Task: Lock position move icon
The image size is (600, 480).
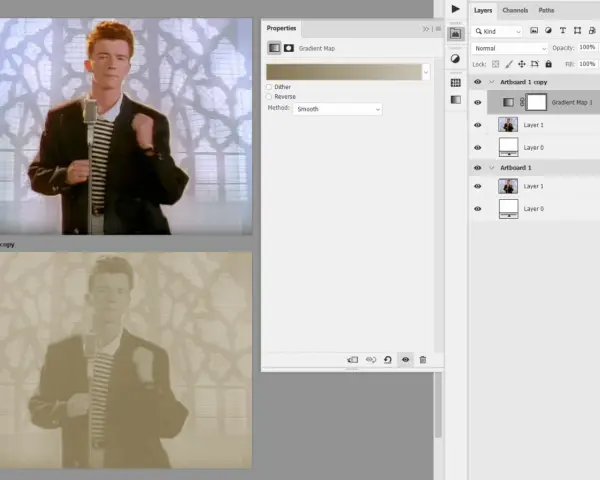Action: click(522, 64)
